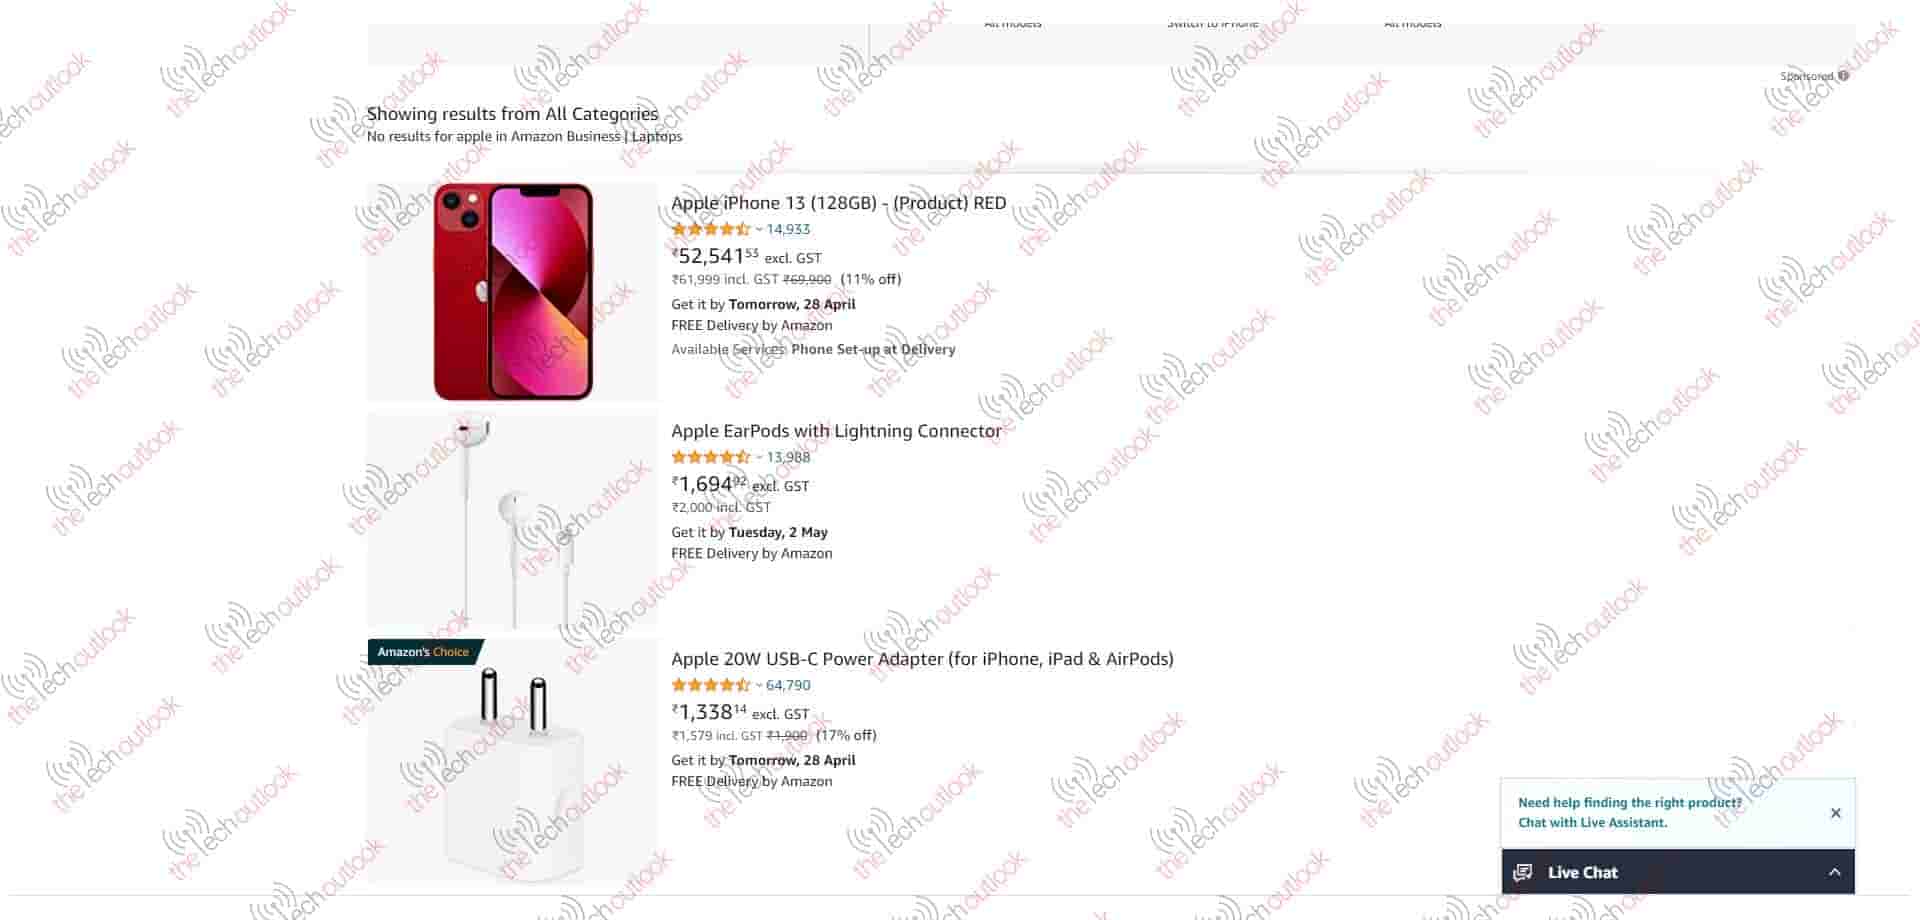Click the Sponsored info icon
1920x920 pixels.
click(x=1843, y=76)
